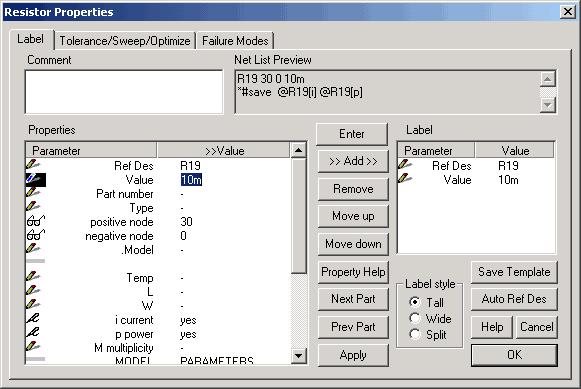
Task: Click pencil icon beside Value in Label list
Action: click(x=405, y=179)
